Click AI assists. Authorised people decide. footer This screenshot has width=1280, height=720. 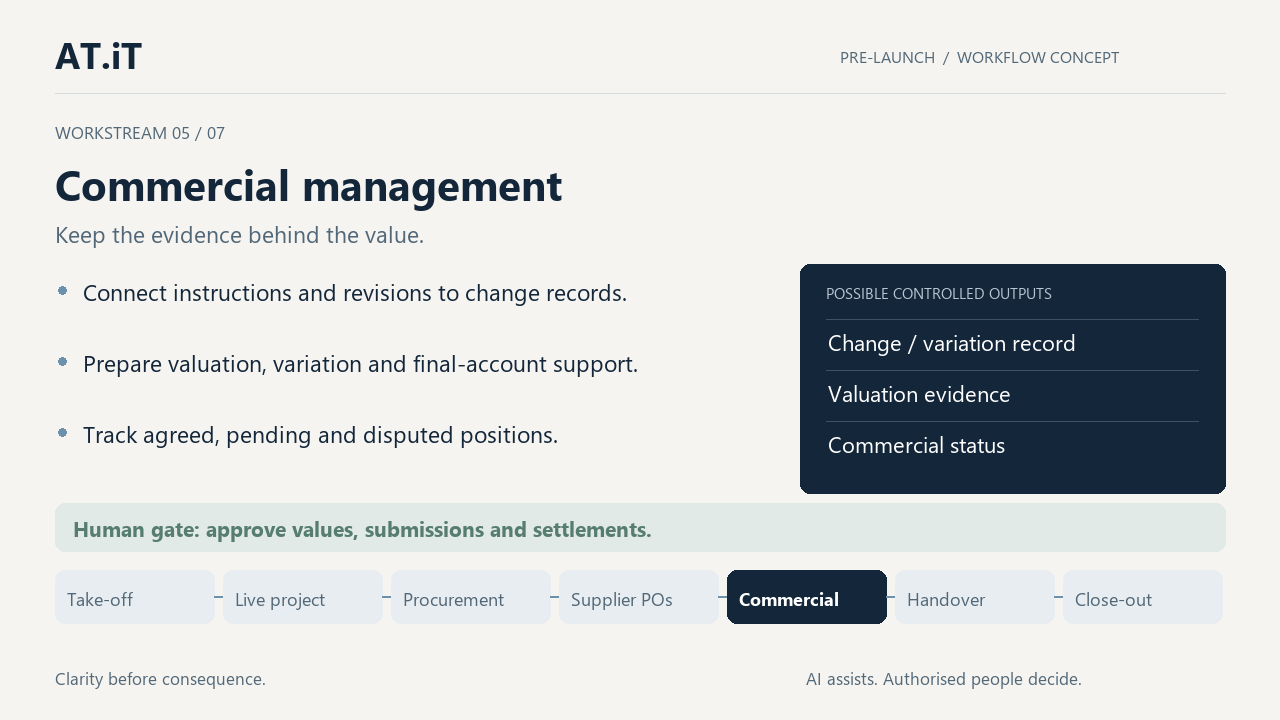click(944, 679)
